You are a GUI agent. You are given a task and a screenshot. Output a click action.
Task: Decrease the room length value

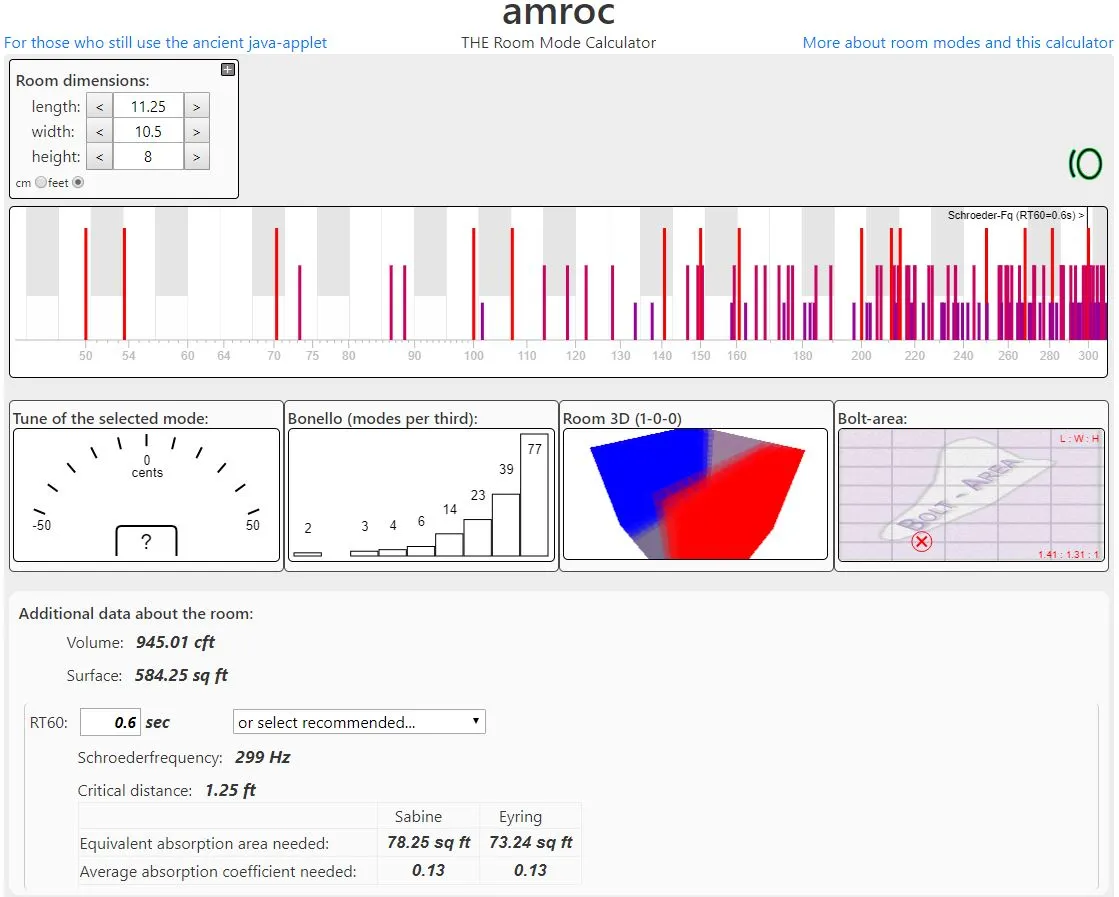coord(99,106)
